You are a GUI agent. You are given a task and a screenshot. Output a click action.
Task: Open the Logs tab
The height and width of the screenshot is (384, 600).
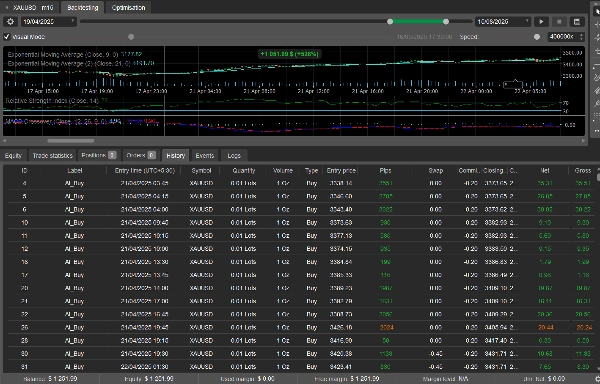(x=234, y=156)
